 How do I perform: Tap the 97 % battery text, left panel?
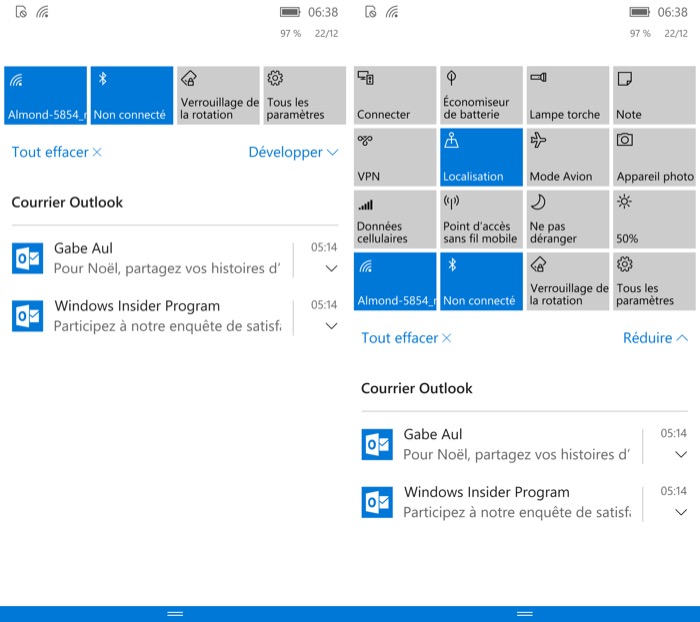(x=291, y=33)
